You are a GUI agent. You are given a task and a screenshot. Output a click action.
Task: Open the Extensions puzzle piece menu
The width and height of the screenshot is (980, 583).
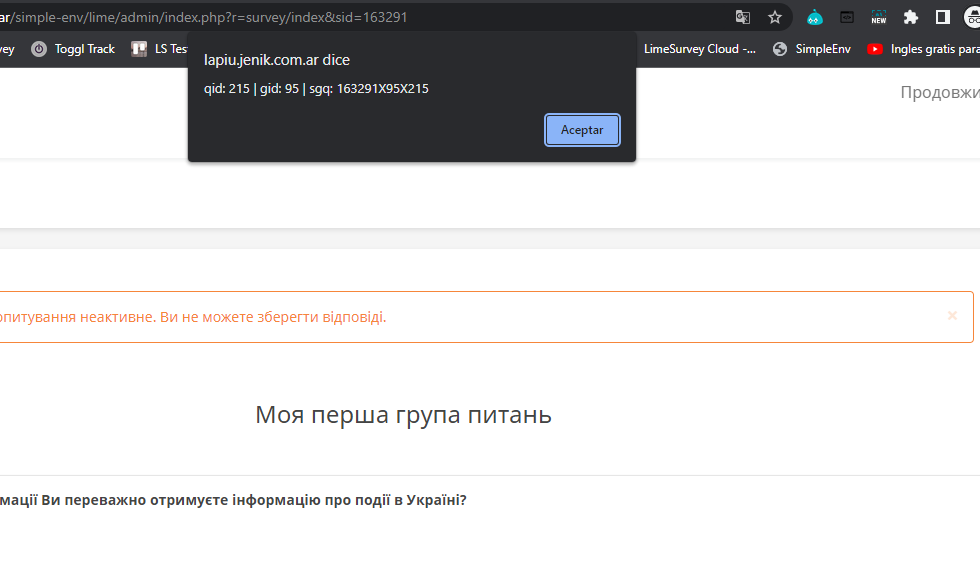pyautogui.click(x=910, y=17)
